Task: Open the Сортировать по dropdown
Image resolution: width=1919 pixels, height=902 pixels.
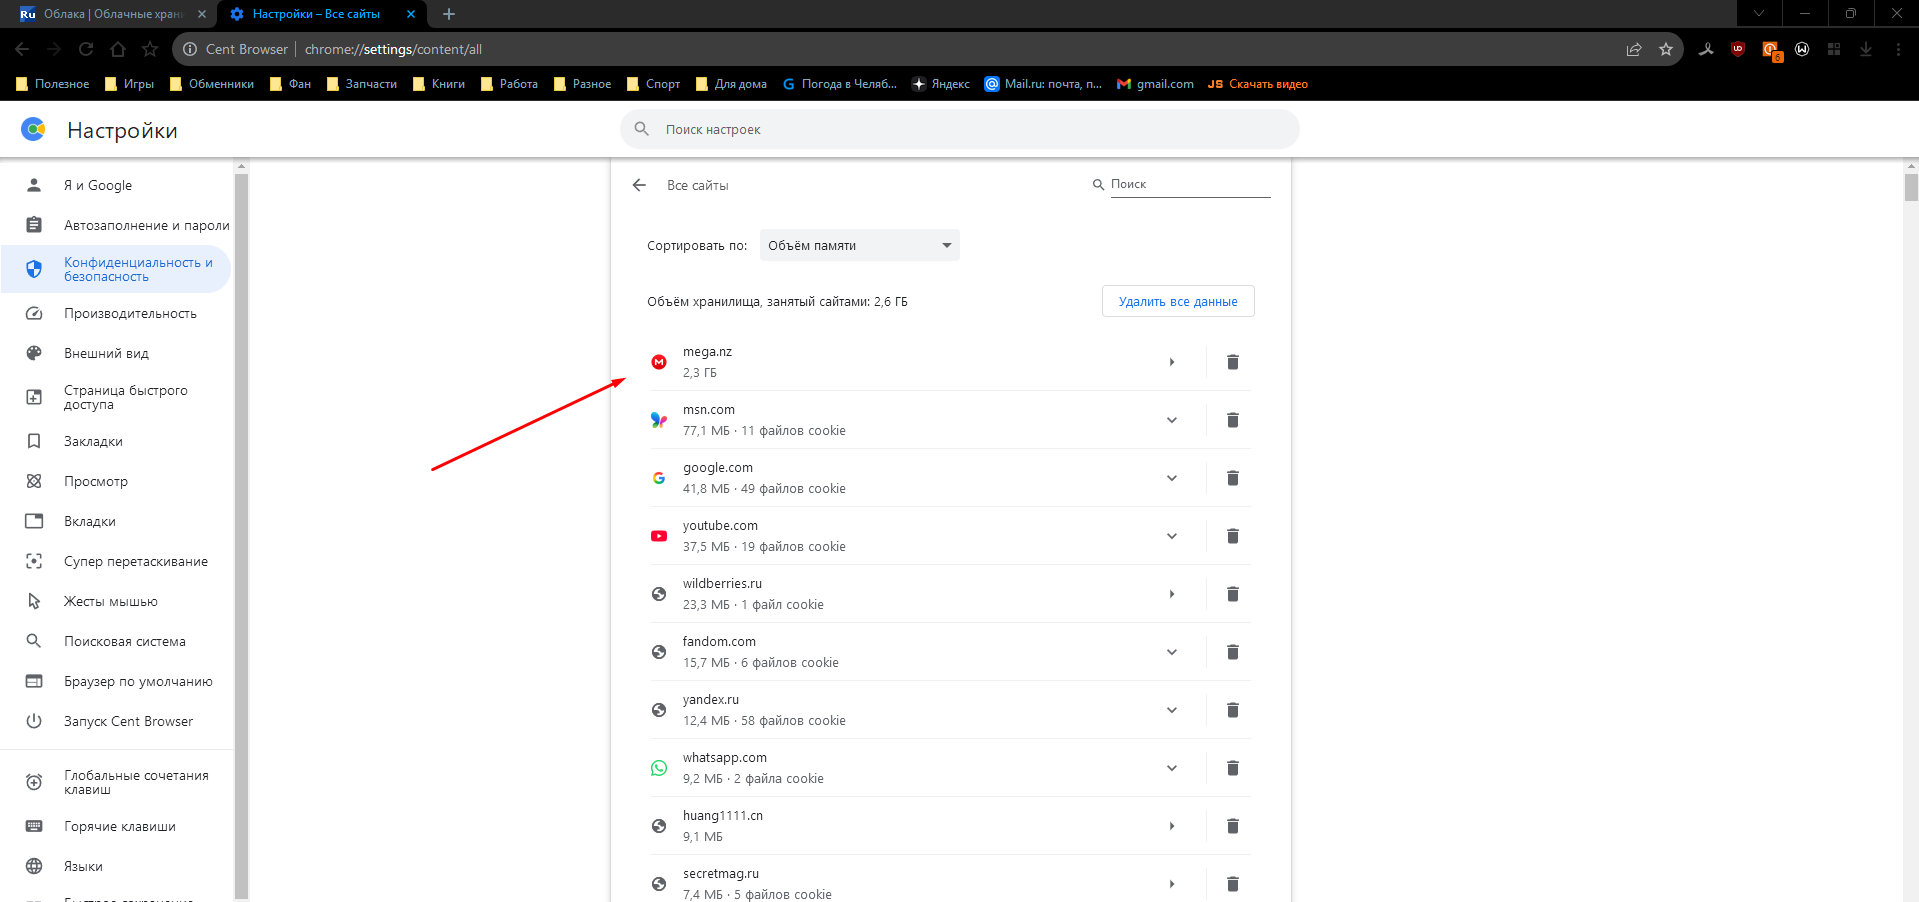Action: click(859, 245)
